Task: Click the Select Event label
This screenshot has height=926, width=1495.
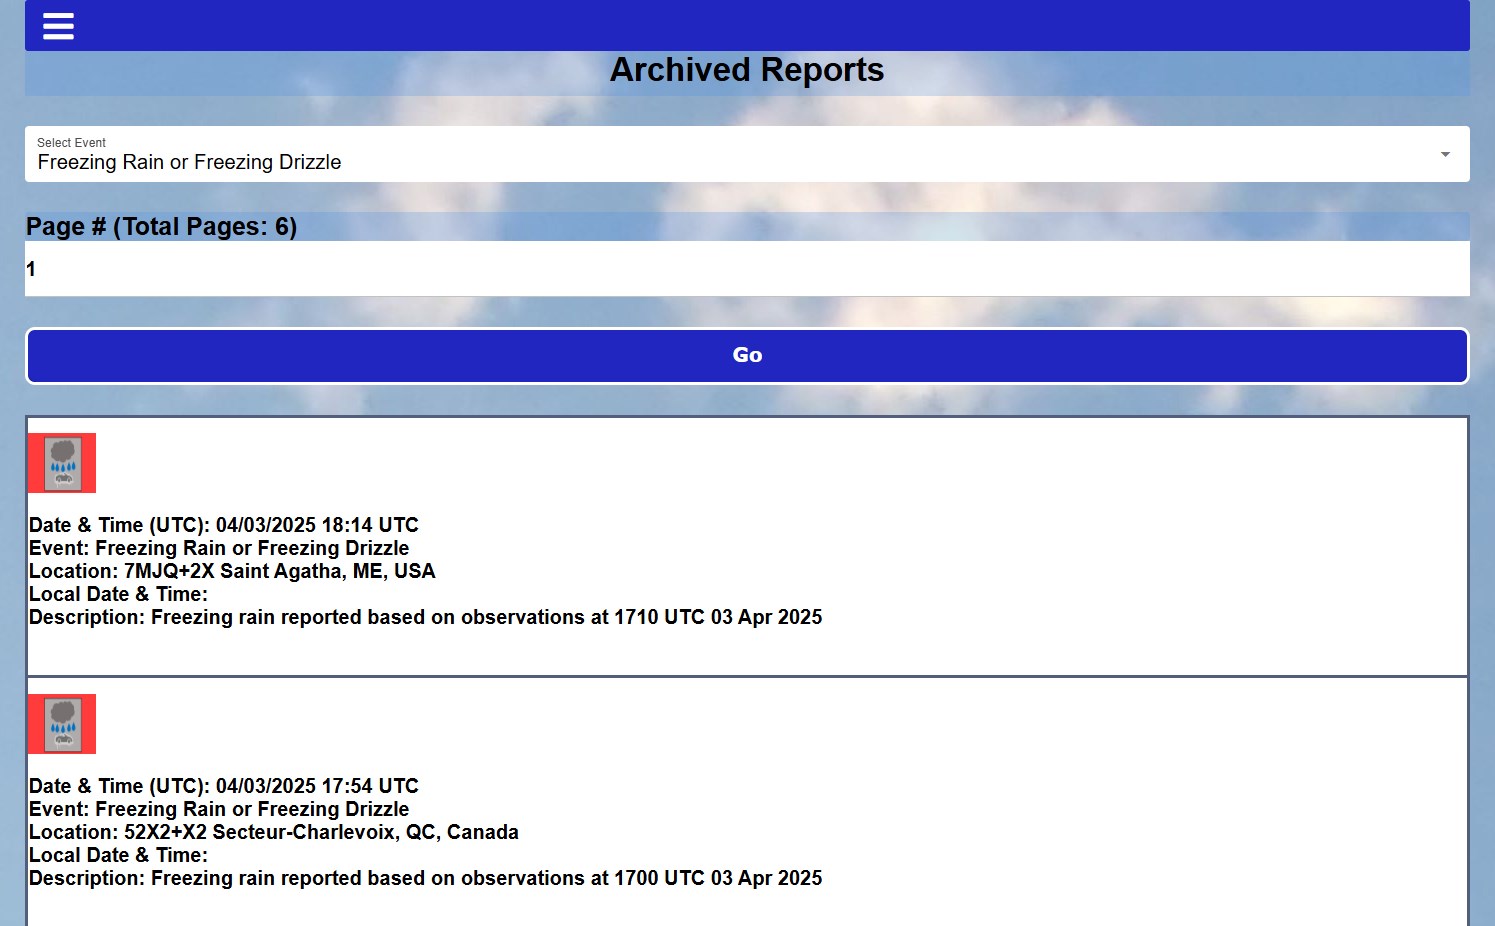Action: pos(71,142)
